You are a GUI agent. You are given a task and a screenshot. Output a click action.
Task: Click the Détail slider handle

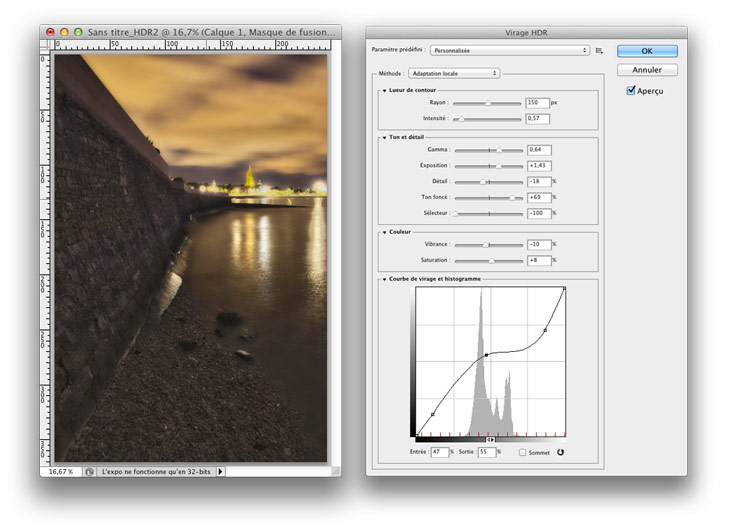point(483,182)
